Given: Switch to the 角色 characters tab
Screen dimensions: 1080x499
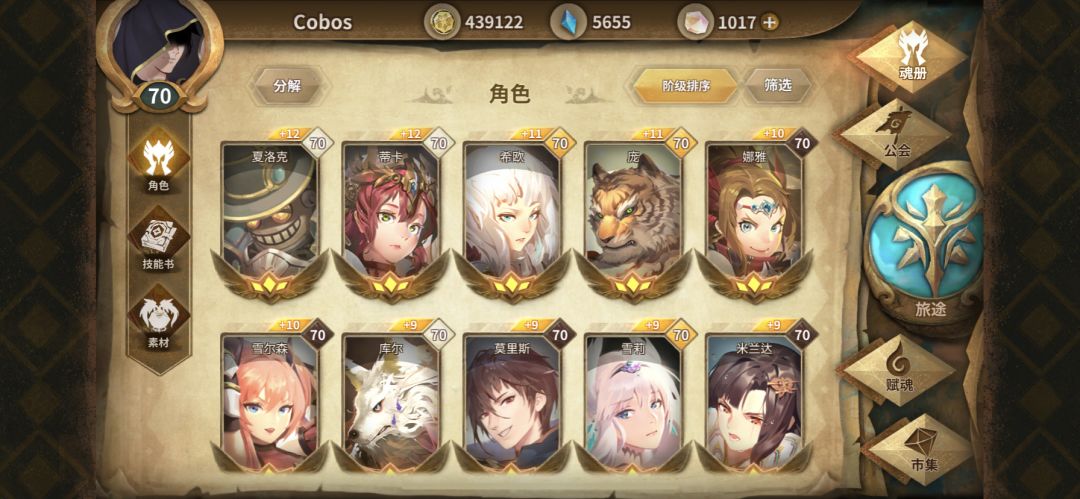Looking at the screenshot, I should pos(158,161).
